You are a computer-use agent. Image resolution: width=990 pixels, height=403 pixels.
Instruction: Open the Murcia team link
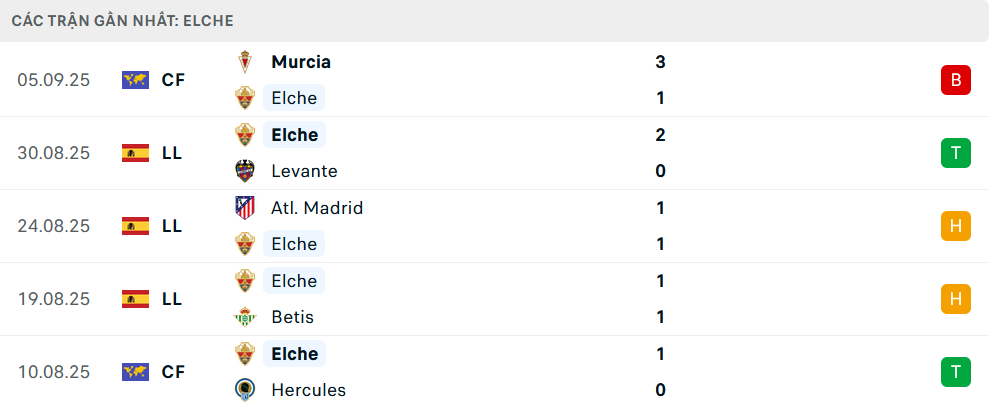point(301,62)
